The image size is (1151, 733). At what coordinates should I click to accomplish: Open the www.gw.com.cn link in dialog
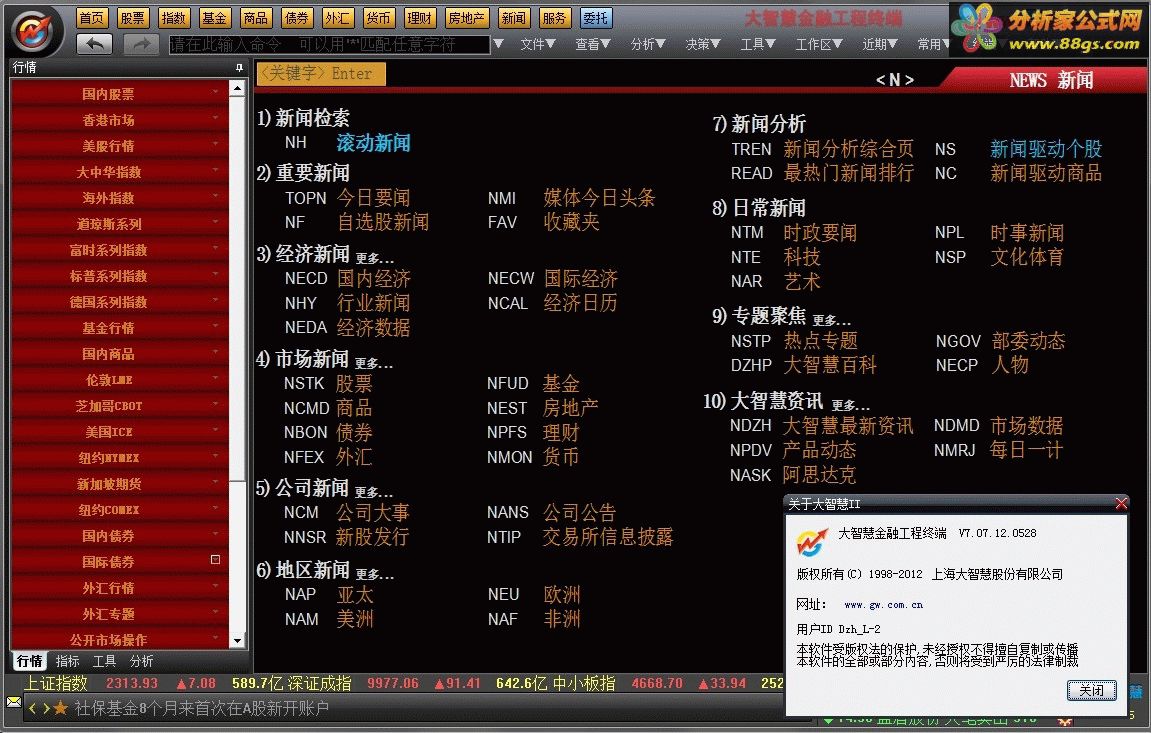pos(883,605)
